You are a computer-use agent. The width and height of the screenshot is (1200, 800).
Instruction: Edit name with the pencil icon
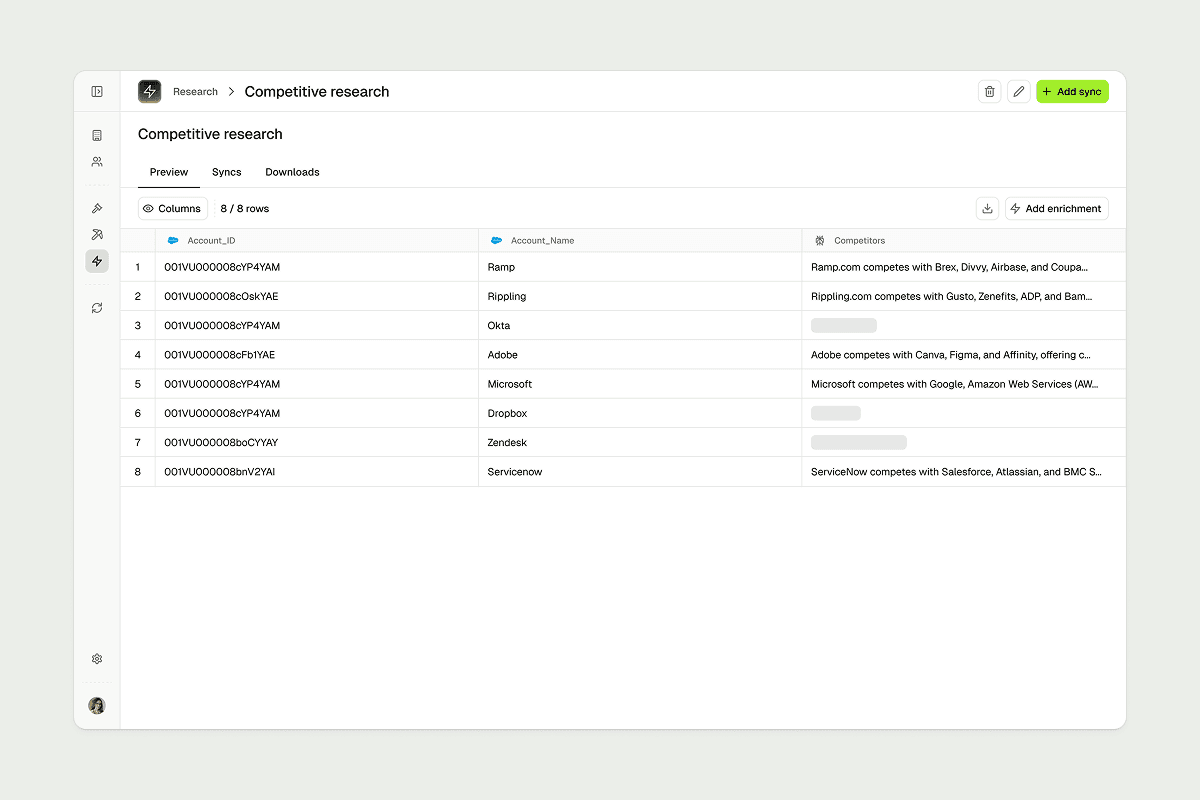1019,91
